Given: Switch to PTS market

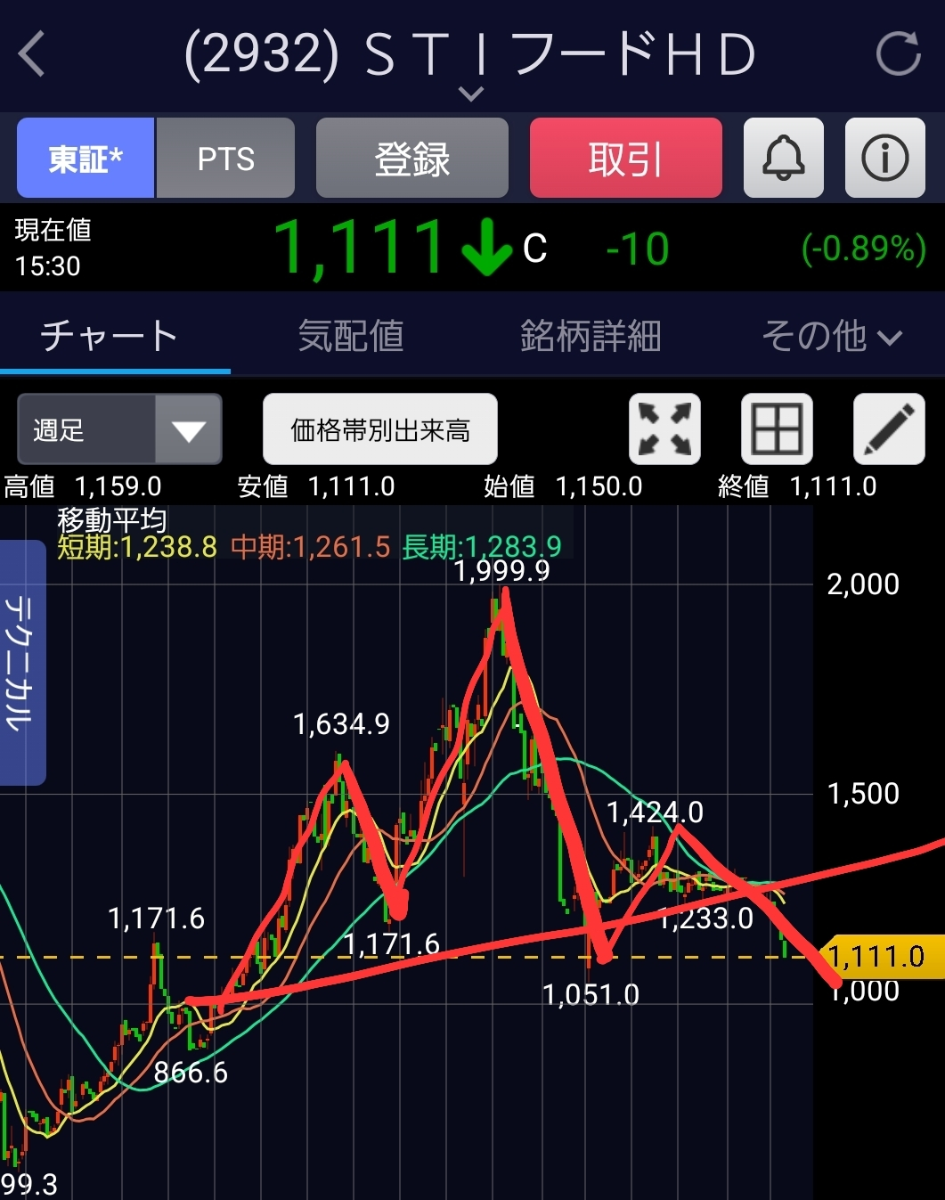Looking at the screenshot, I should (x=225, y=158).
